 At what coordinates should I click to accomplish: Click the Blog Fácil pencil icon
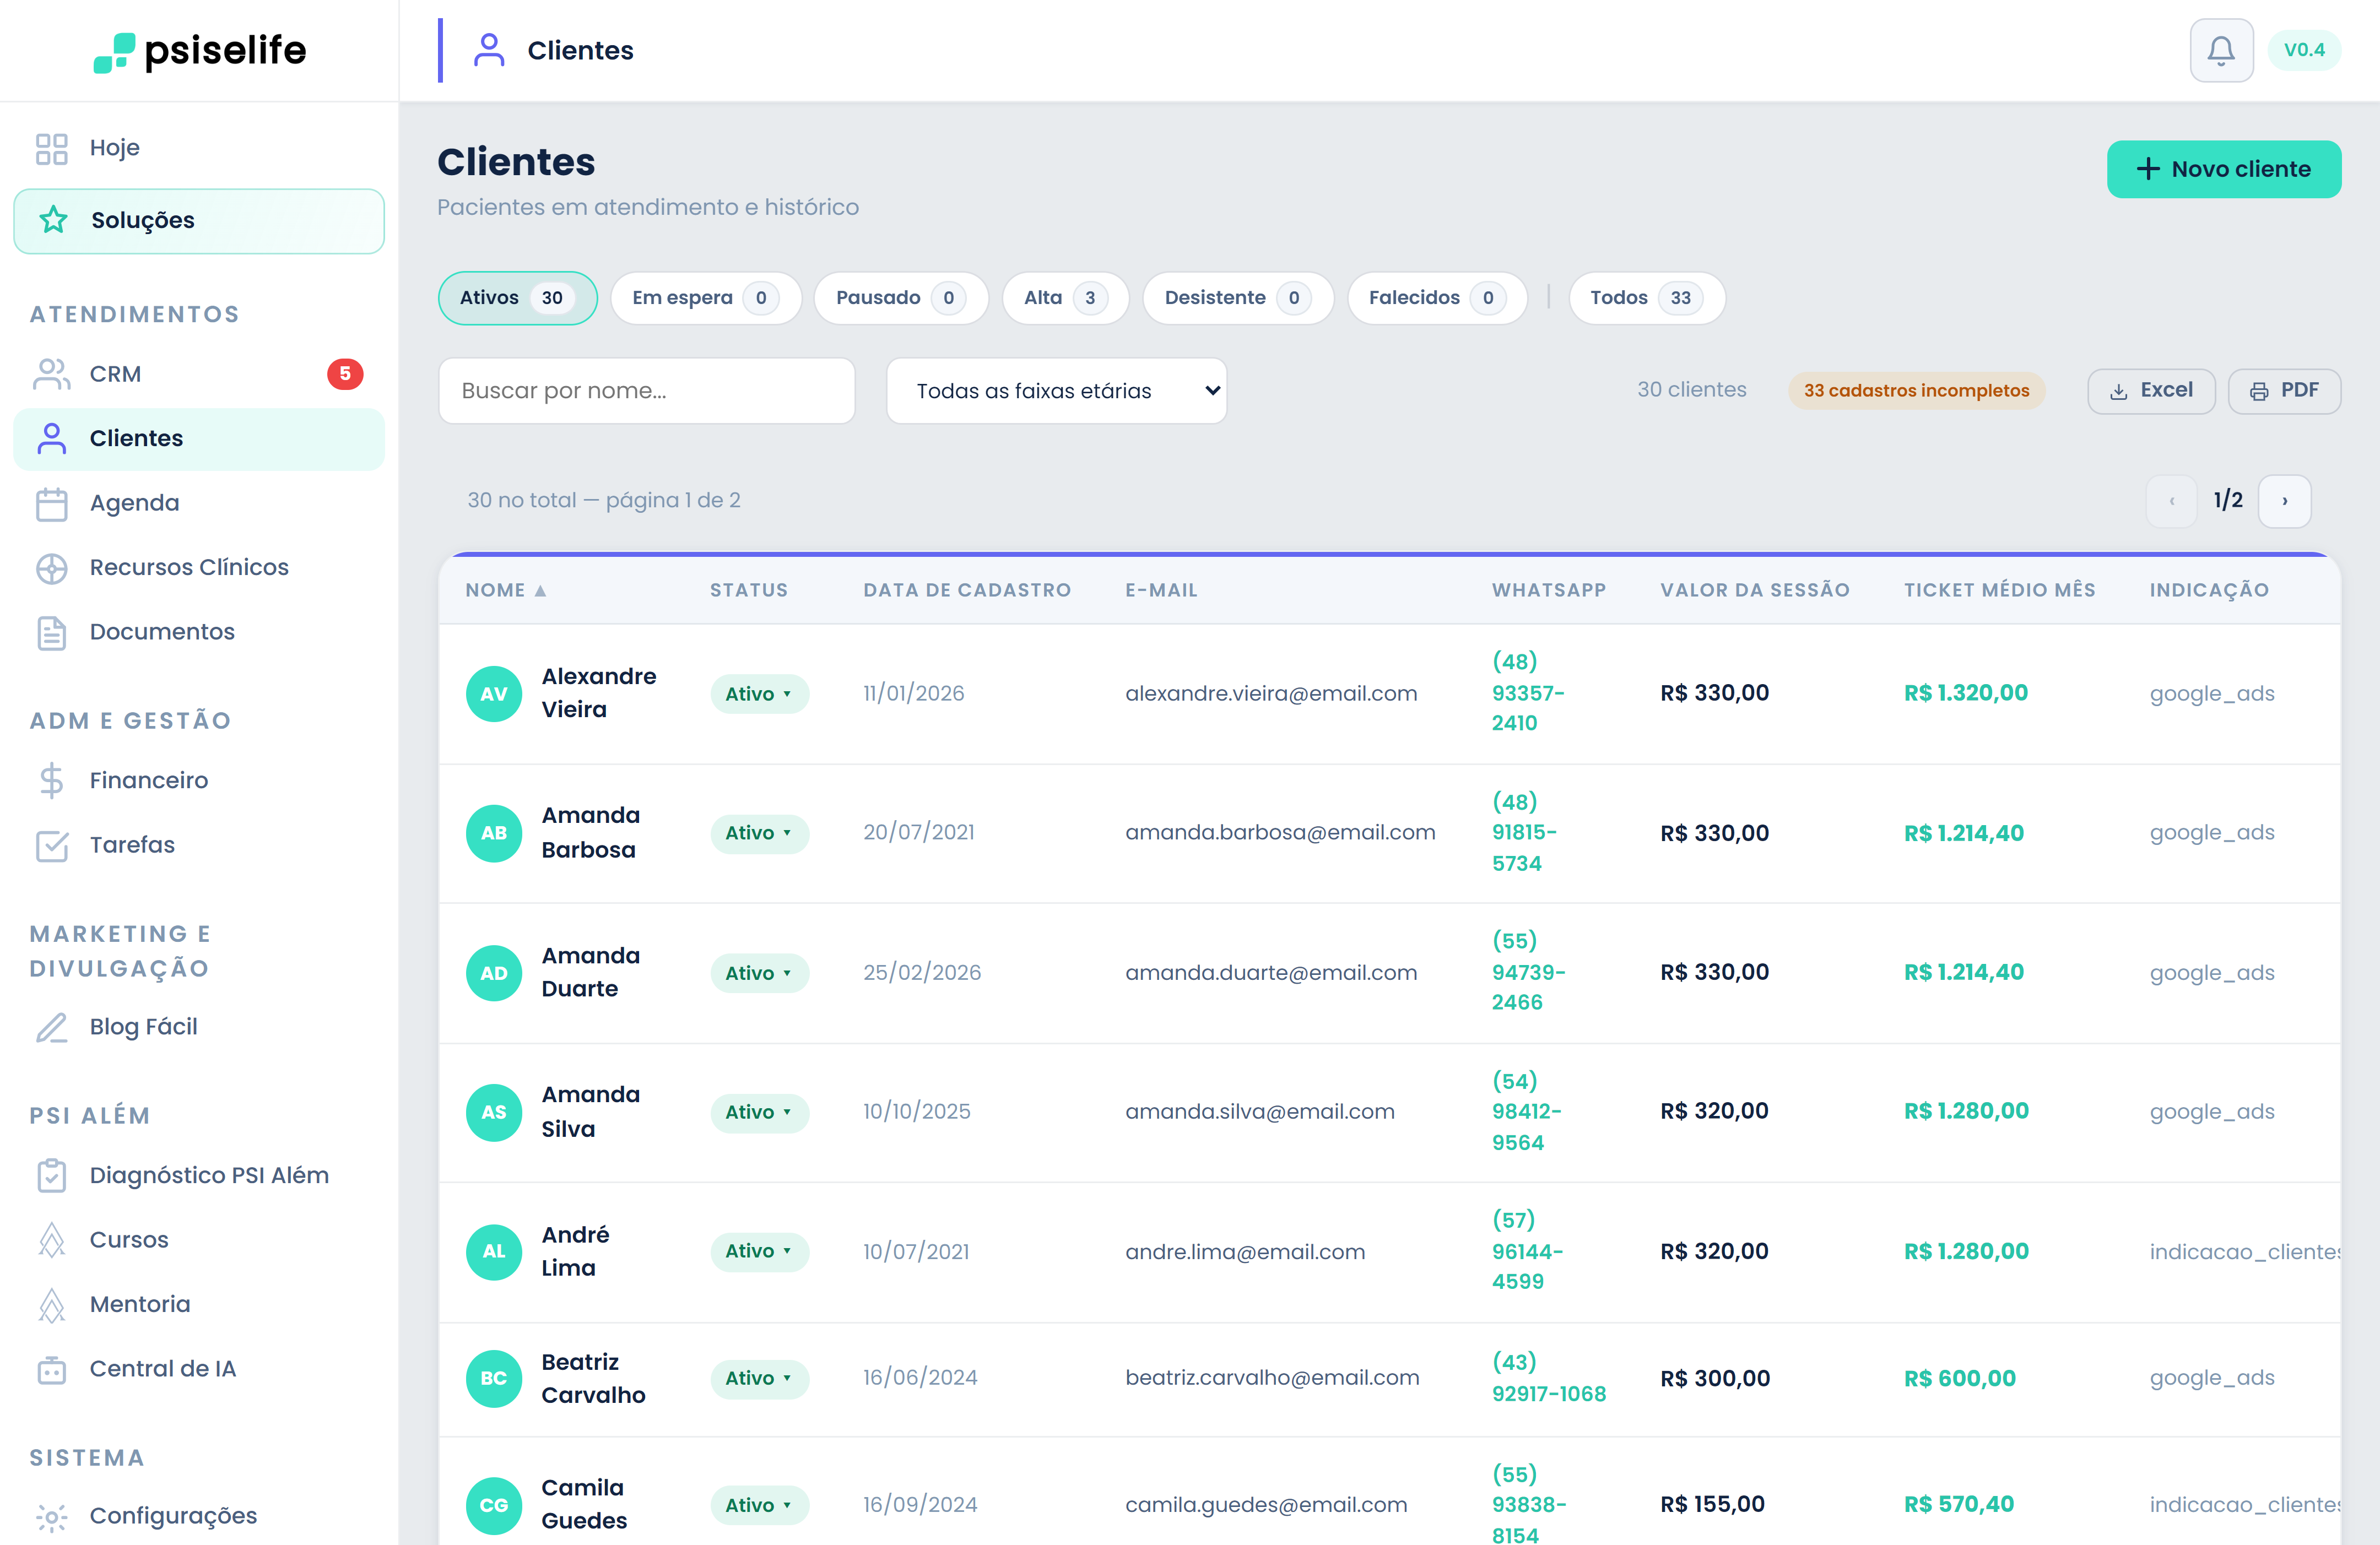(51, 1027)
